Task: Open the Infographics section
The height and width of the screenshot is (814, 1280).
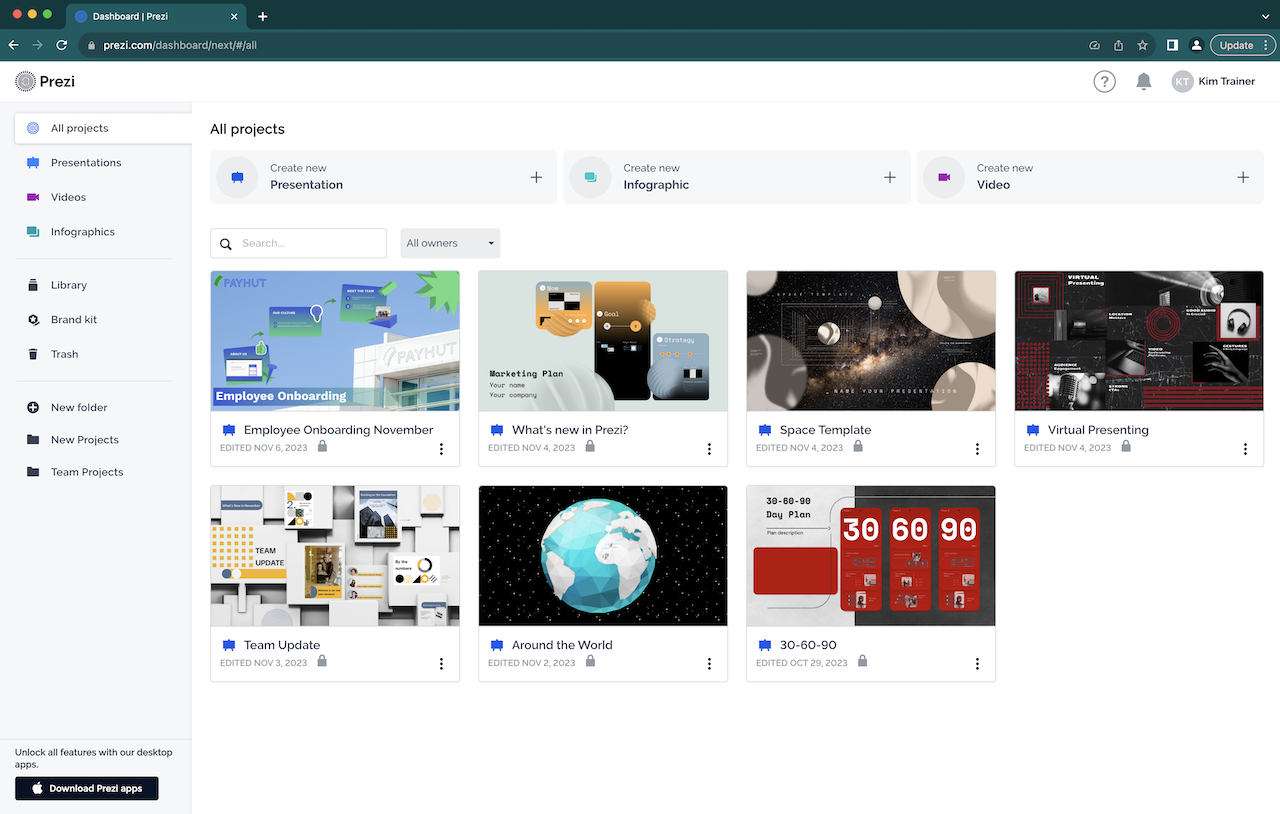Action: click(83, 231)
